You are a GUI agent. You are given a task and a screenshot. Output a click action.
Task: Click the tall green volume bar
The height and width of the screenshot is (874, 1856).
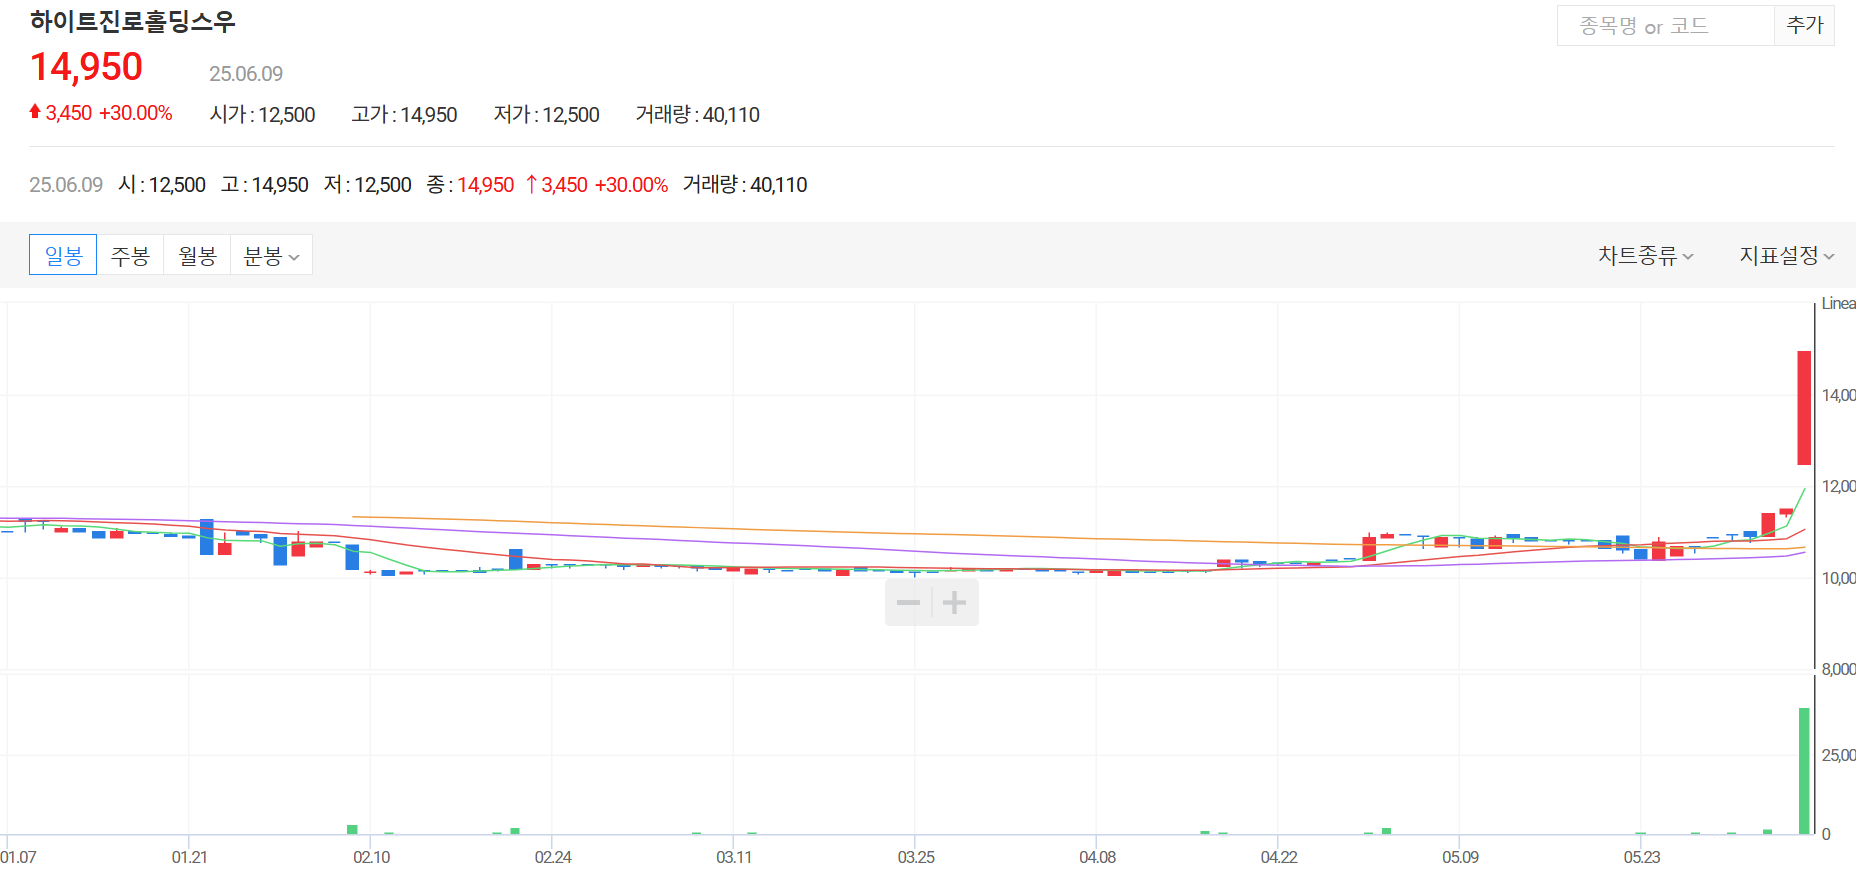[1804, 770]
